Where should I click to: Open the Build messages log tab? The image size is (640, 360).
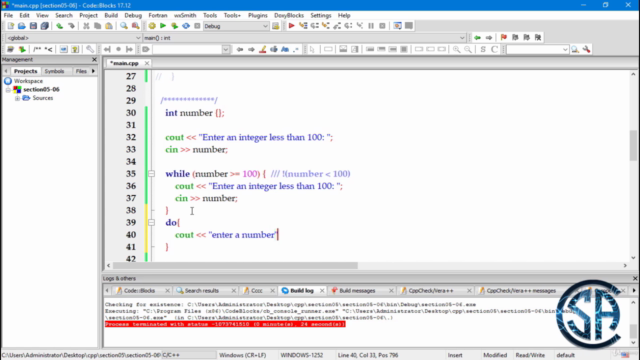coord(357,291)
